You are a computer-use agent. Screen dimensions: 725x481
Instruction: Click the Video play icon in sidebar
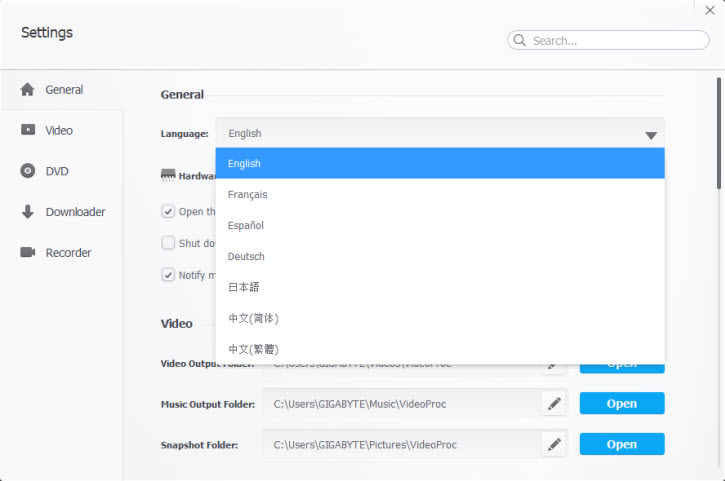pos(28,130)
